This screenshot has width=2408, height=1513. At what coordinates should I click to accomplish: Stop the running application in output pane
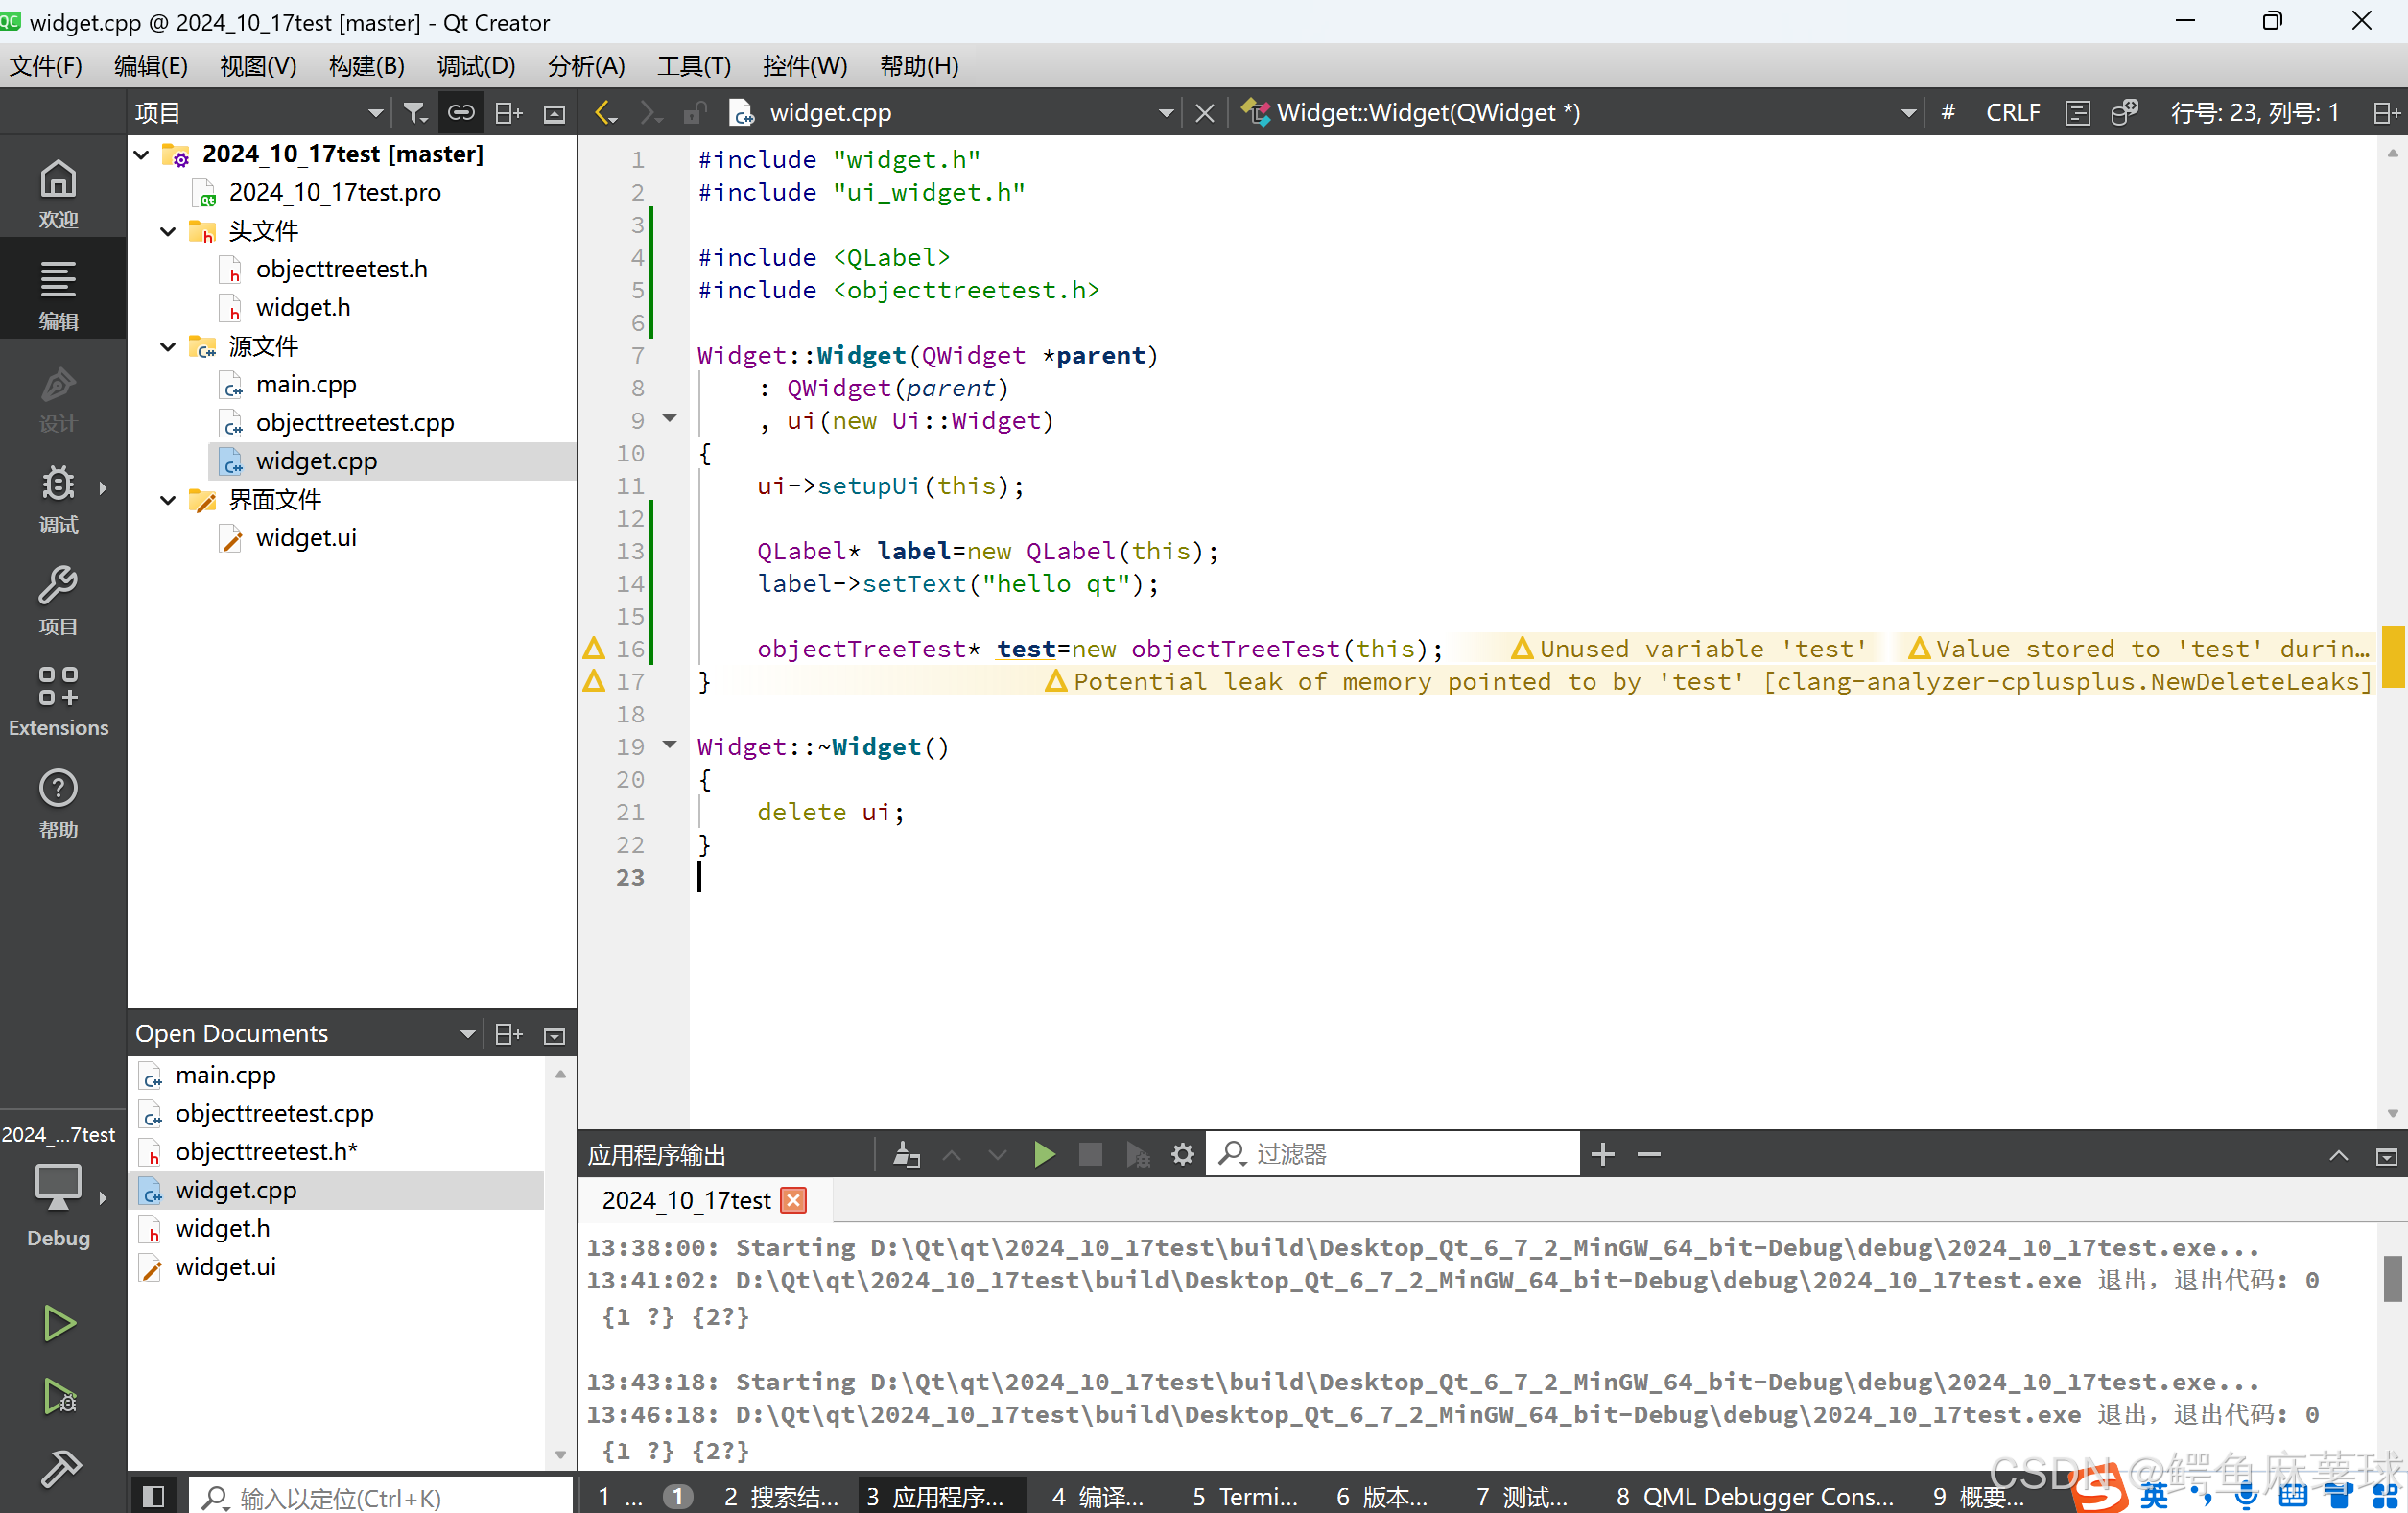[1090, 1154]
